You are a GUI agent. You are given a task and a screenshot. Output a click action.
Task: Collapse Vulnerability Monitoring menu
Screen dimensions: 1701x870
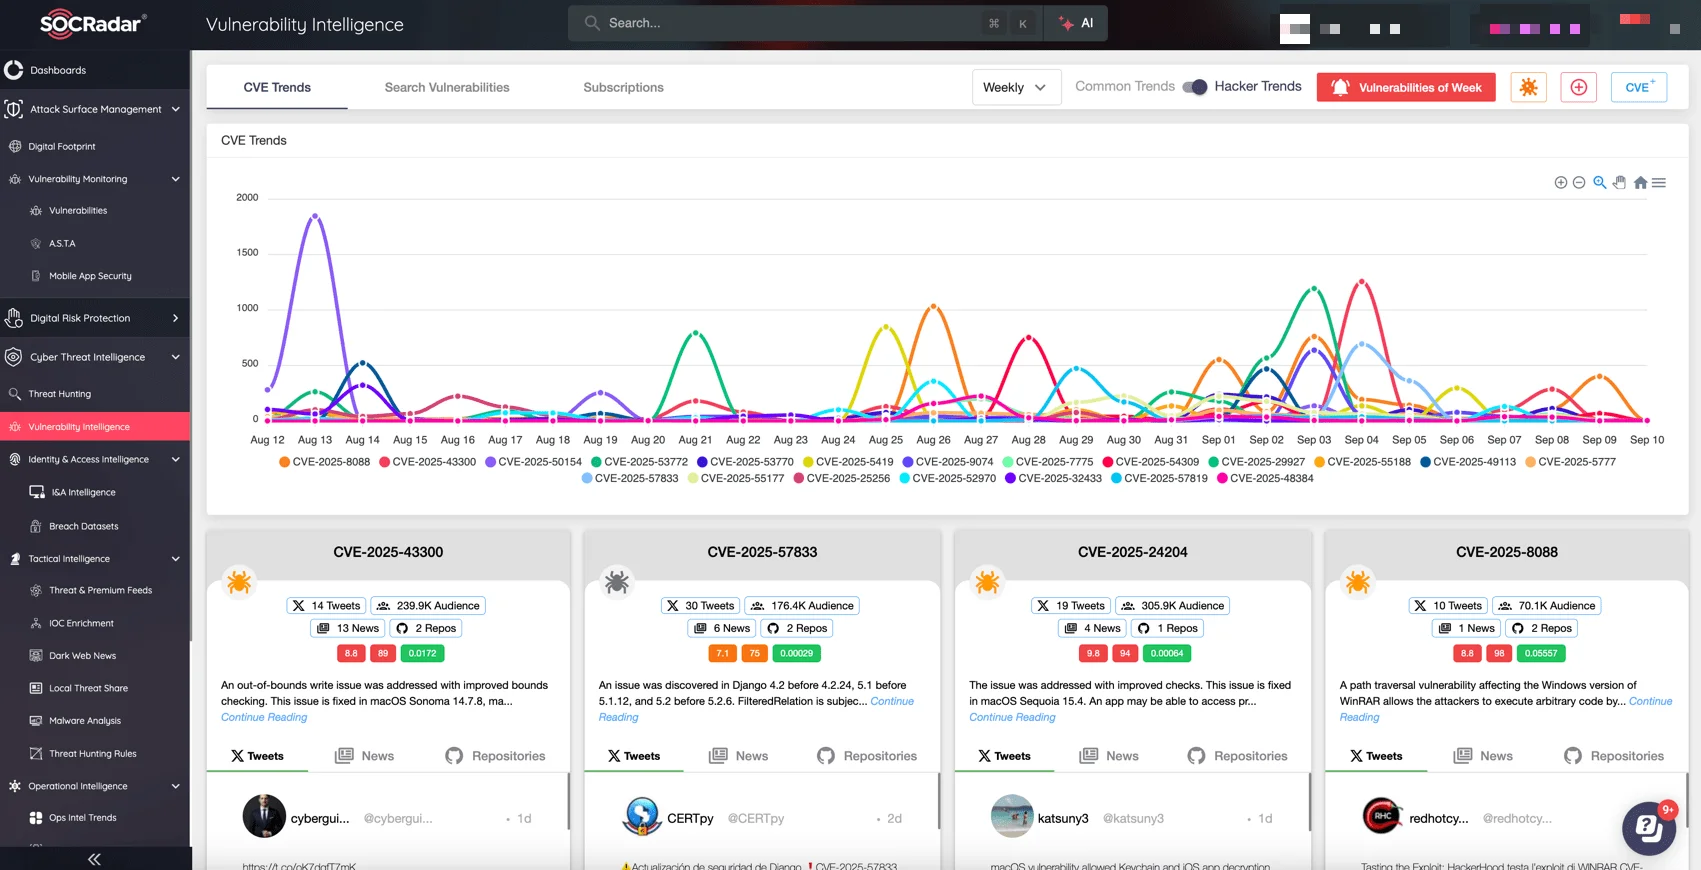pos(95,179)
